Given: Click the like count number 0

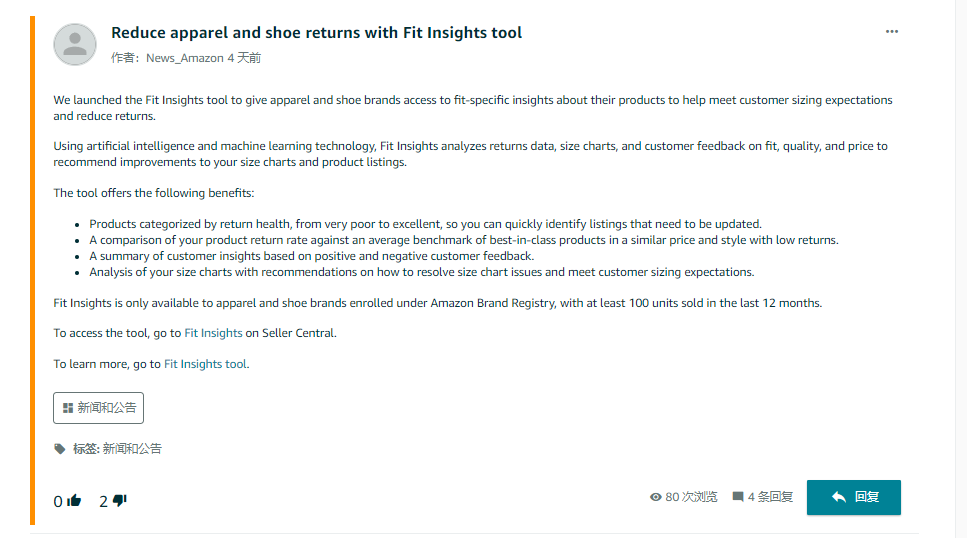Looking at the screenshot, I should coord(58,501).
